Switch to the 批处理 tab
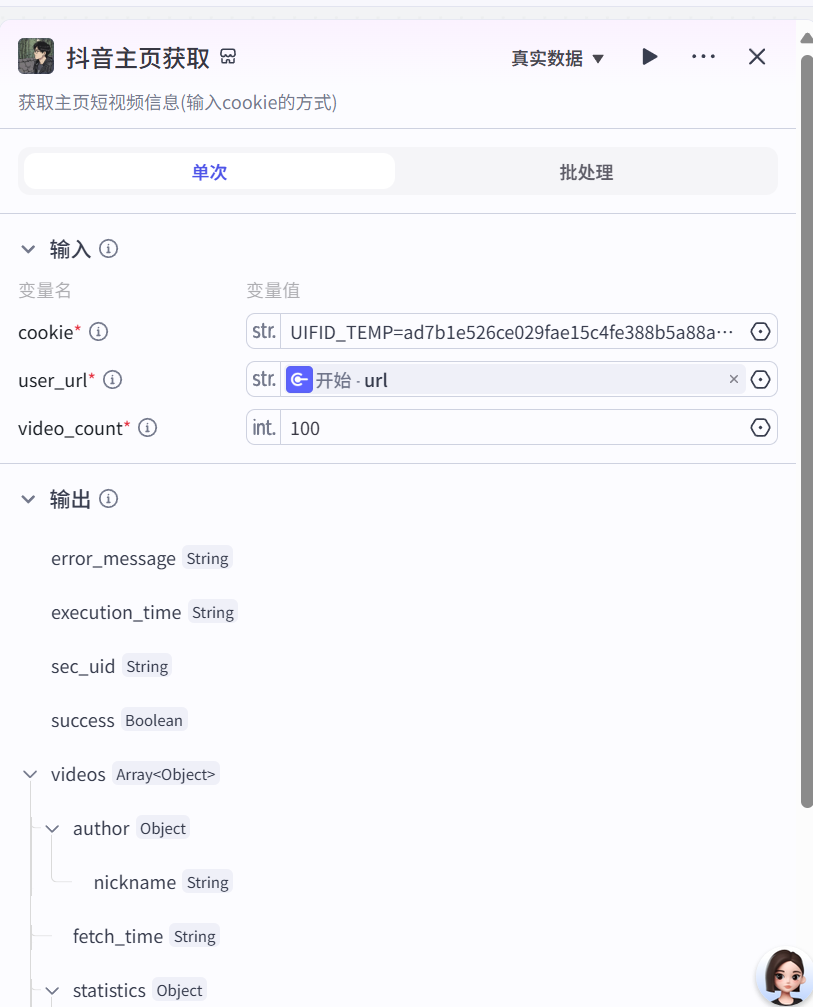This screenshot has width=813, height=1007. click(x=586, y=172)
